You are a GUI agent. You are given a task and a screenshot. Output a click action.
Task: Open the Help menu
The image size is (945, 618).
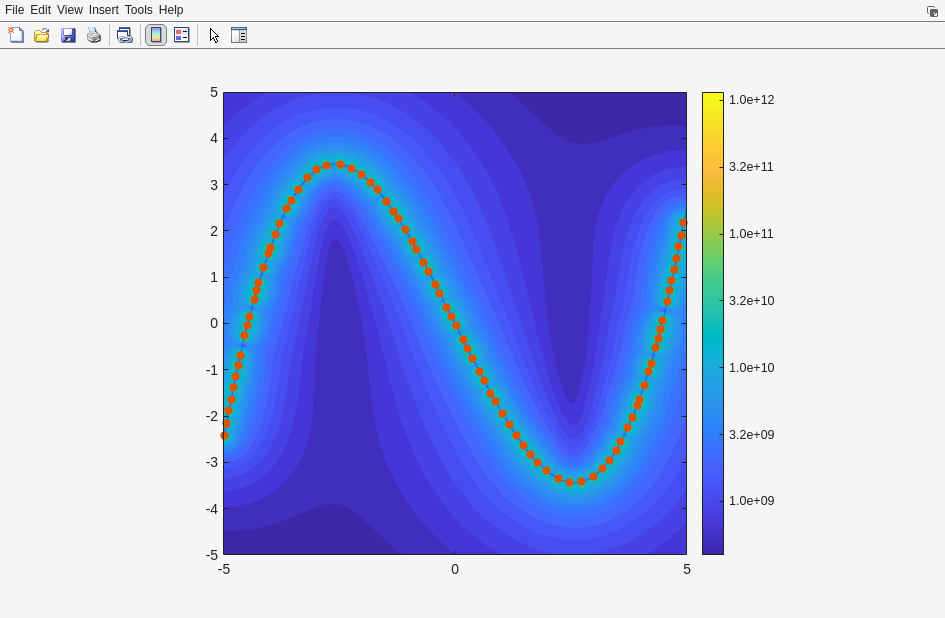171,10
